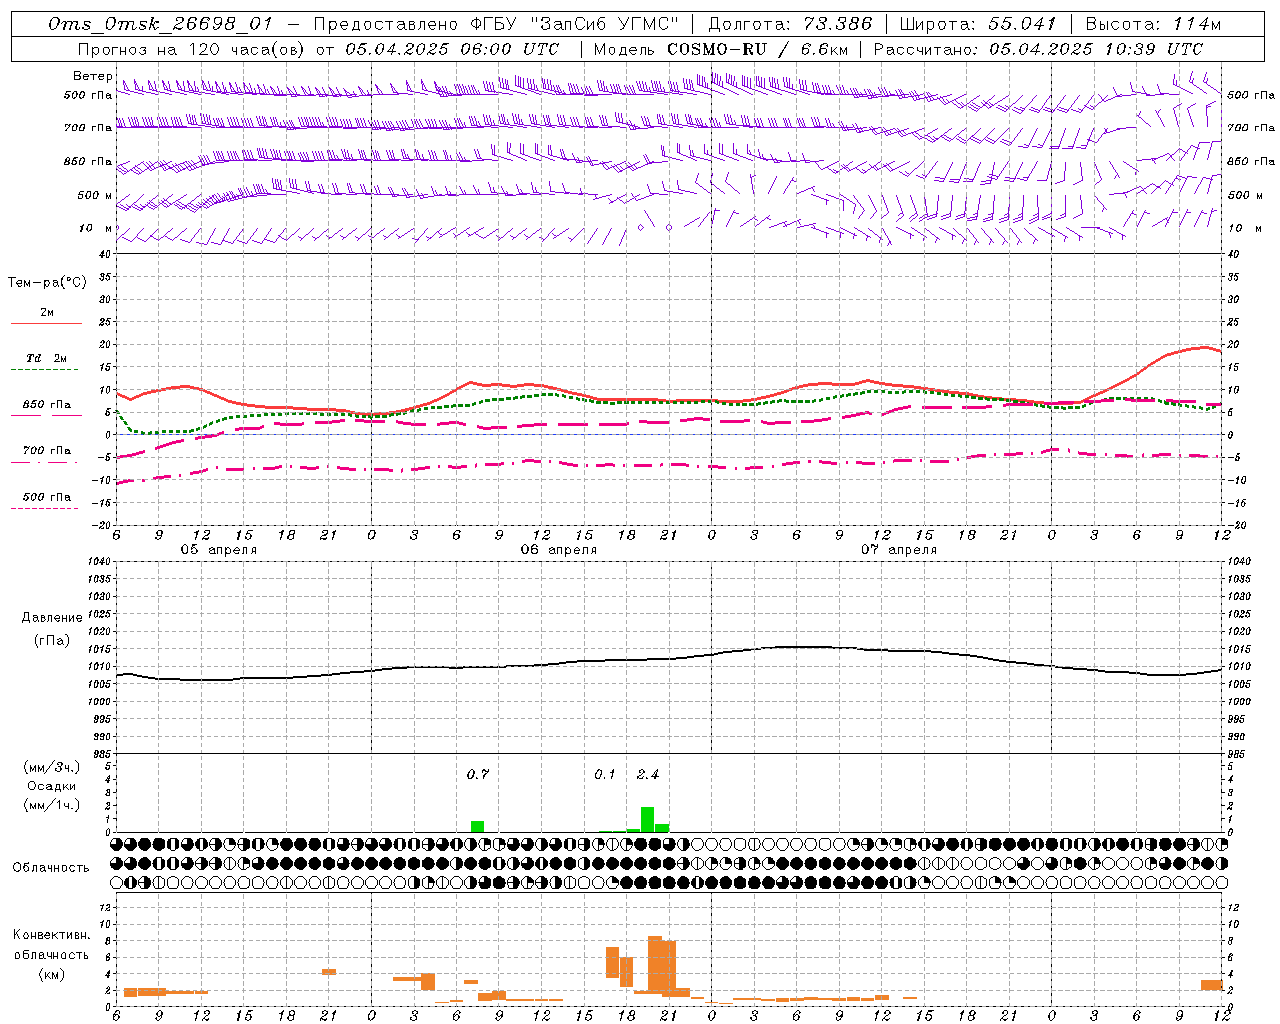
Task: Click the 0.1 precipitation amount value
Action: (605, 775)
